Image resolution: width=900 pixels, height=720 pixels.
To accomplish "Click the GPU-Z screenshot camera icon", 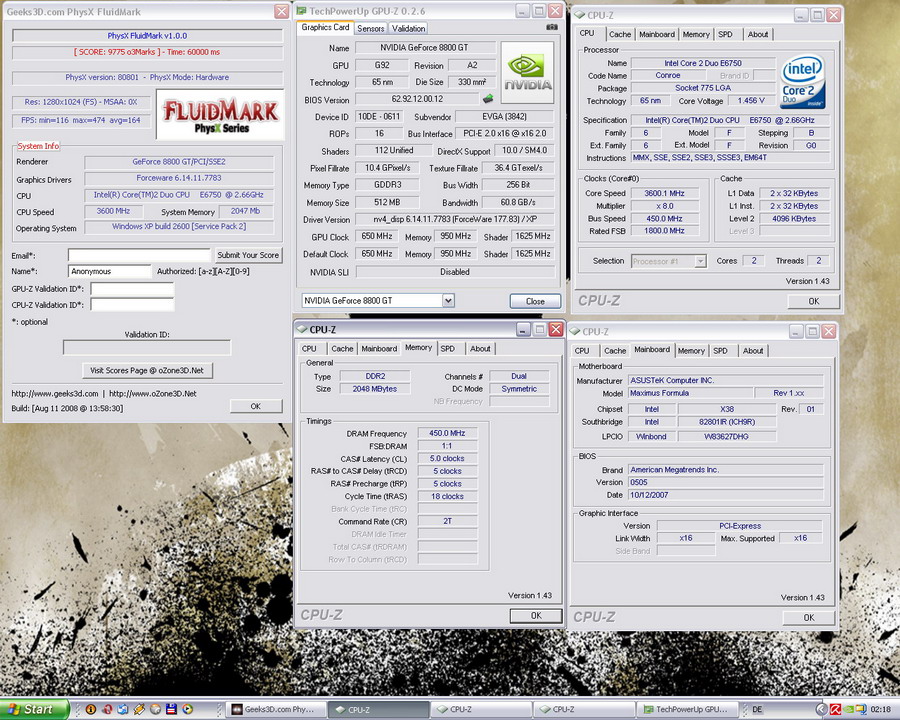I will pyautogui.click(x=552, y=27).
